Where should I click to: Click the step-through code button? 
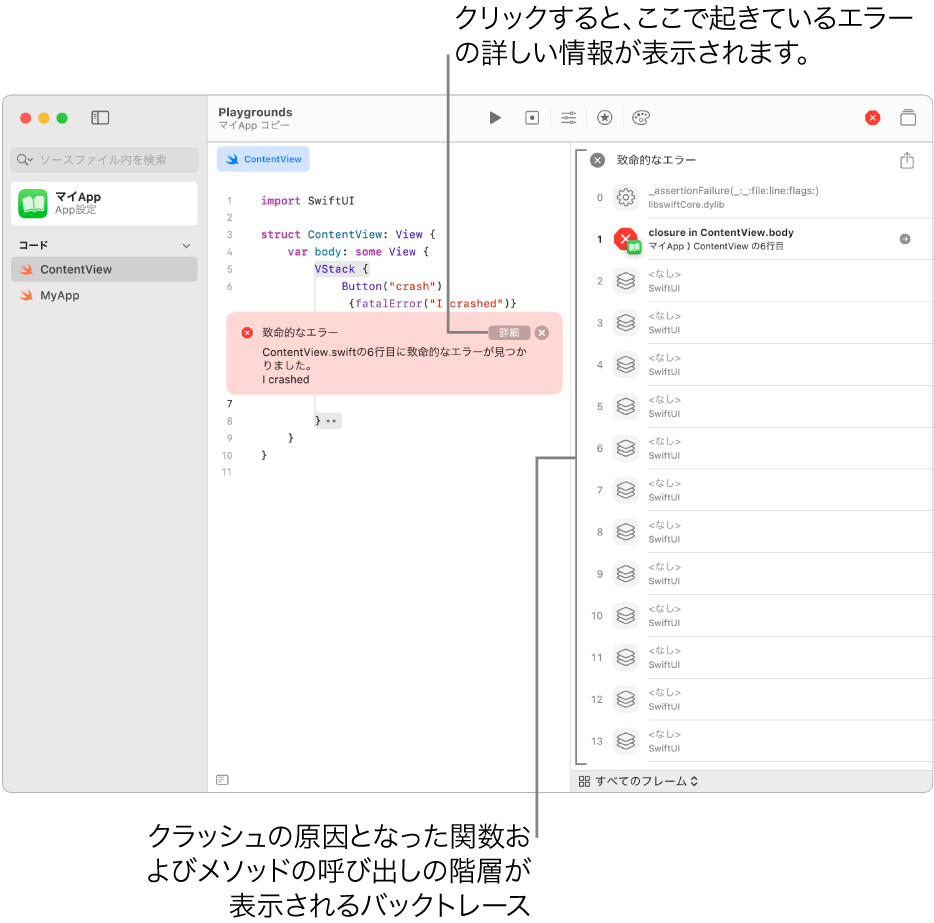(x=532, y=118)
